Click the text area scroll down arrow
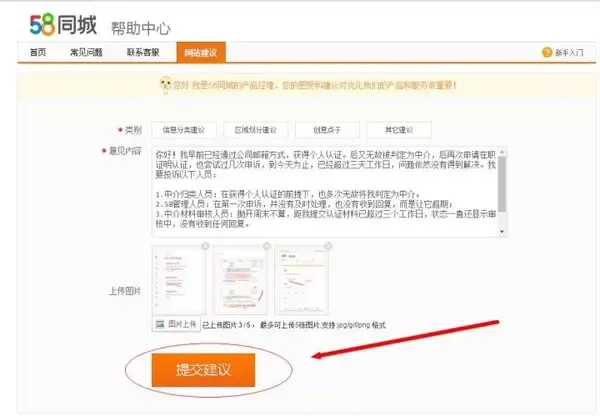Image resolution: width=600 pixels, height=416 pixels. 502,232
